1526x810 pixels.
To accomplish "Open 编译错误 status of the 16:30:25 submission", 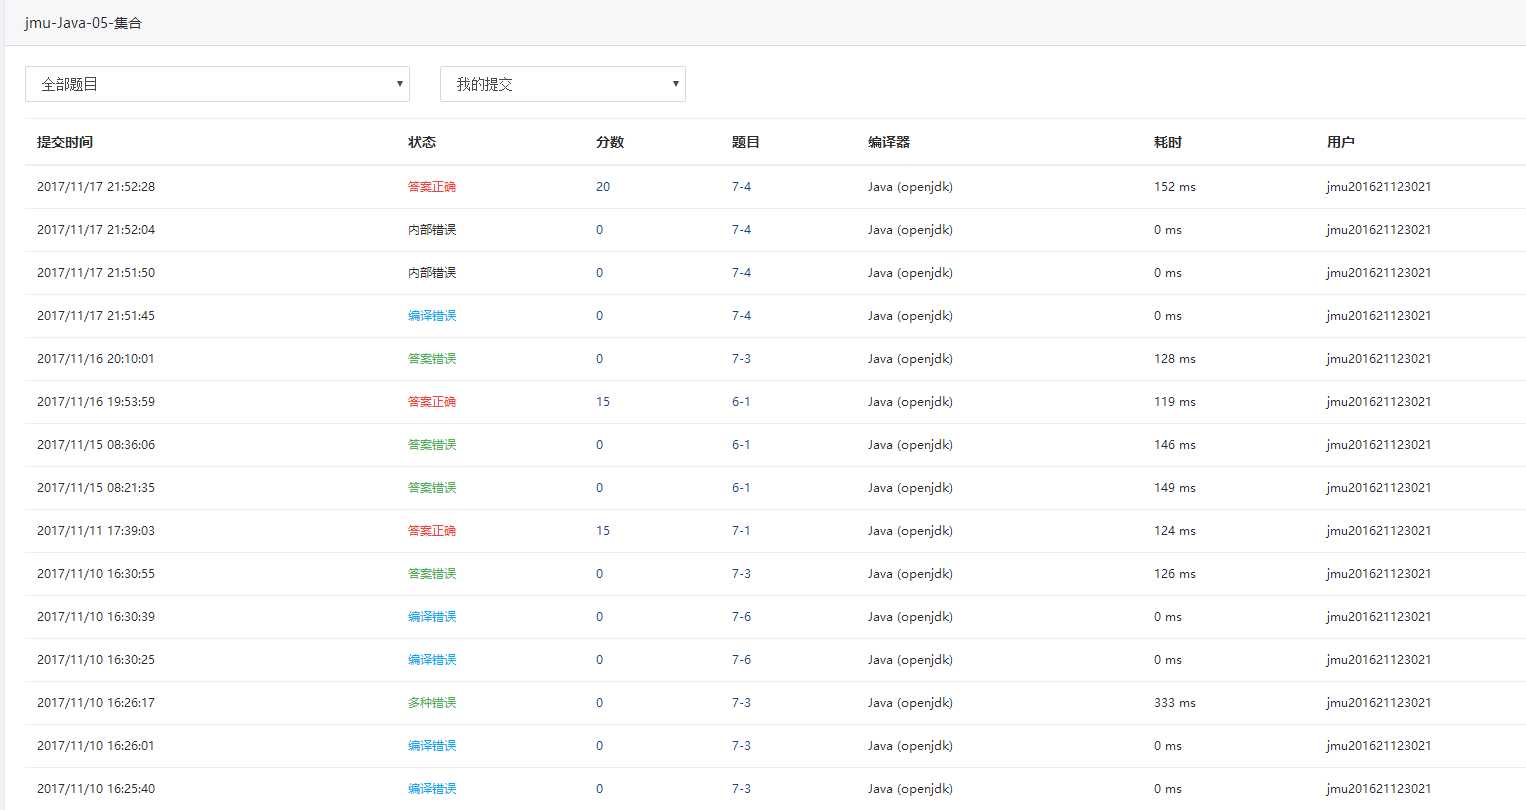I will [432, 660].
